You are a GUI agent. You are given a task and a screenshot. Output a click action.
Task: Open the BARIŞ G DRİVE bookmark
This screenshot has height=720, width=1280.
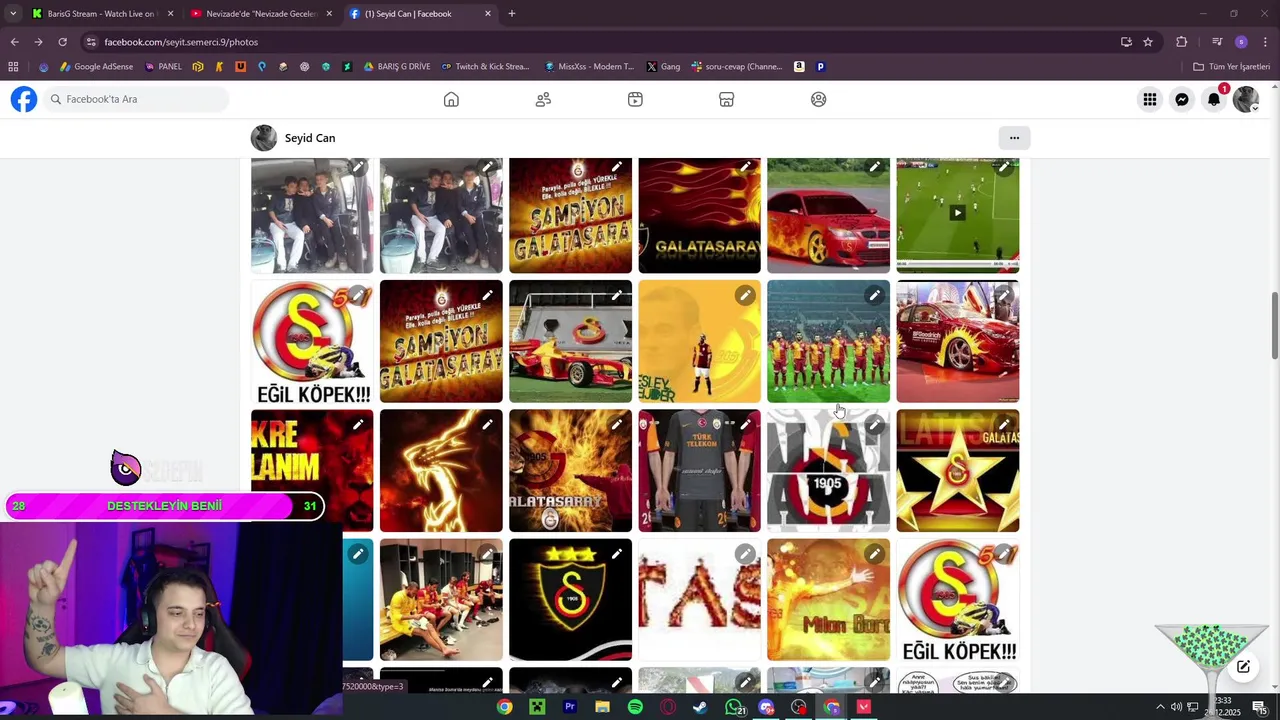point(397,67)
